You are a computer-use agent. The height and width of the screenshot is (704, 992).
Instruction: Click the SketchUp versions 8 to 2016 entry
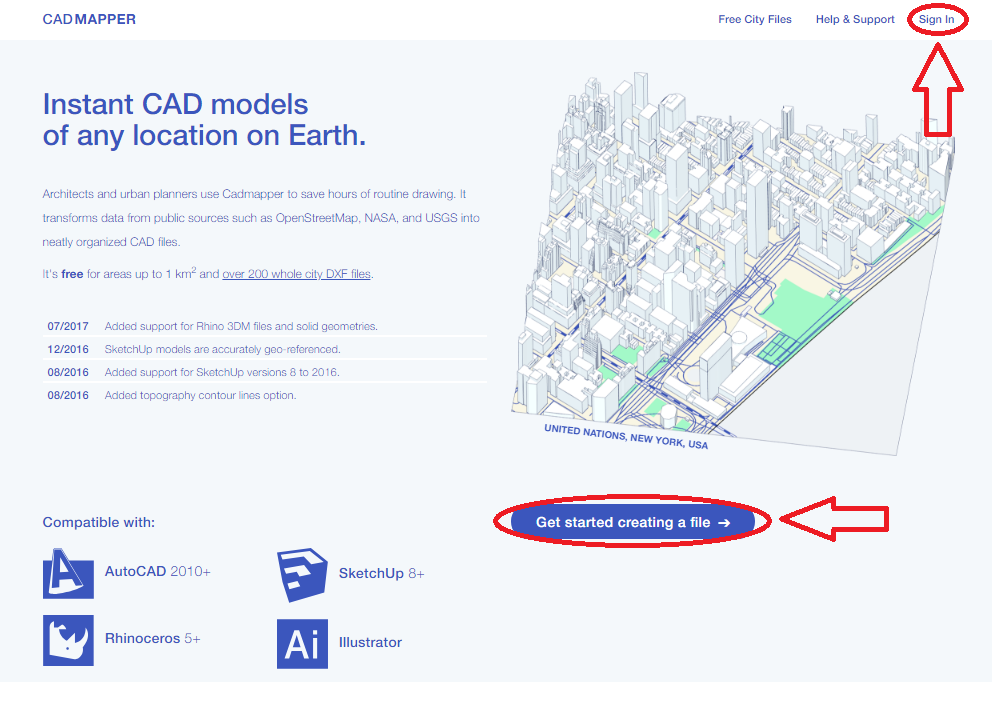tap(266, 372)
